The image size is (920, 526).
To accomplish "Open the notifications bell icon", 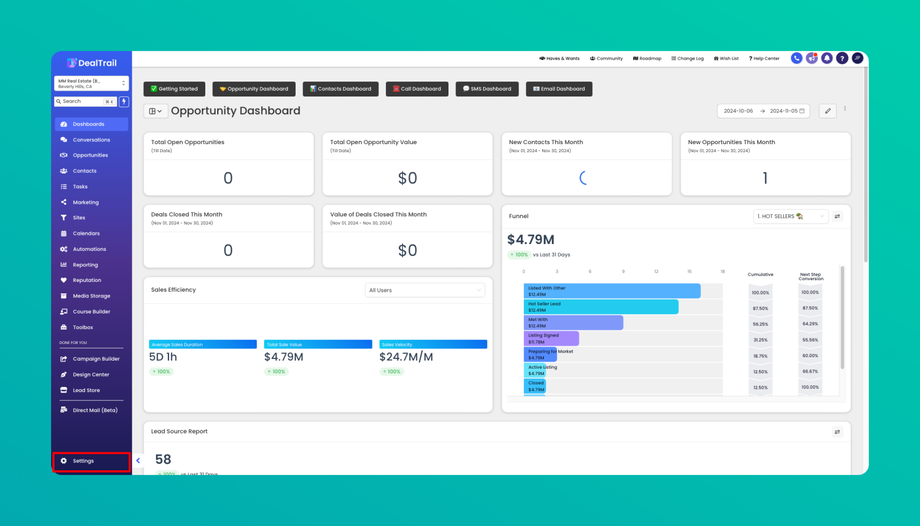I will [x=827, y=58].
